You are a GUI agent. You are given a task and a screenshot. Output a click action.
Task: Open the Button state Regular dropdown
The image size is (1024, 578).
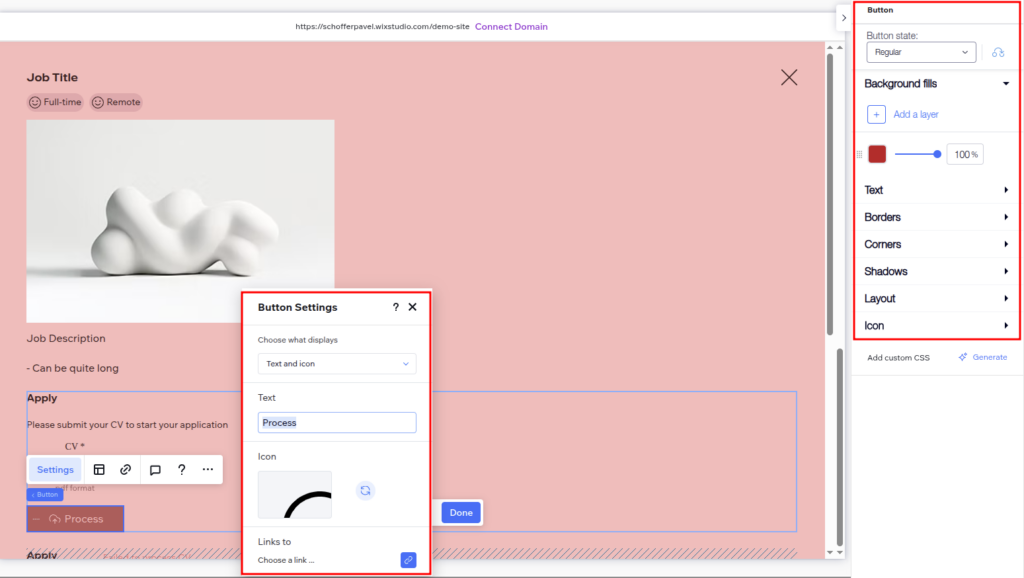tap(920, 52)
